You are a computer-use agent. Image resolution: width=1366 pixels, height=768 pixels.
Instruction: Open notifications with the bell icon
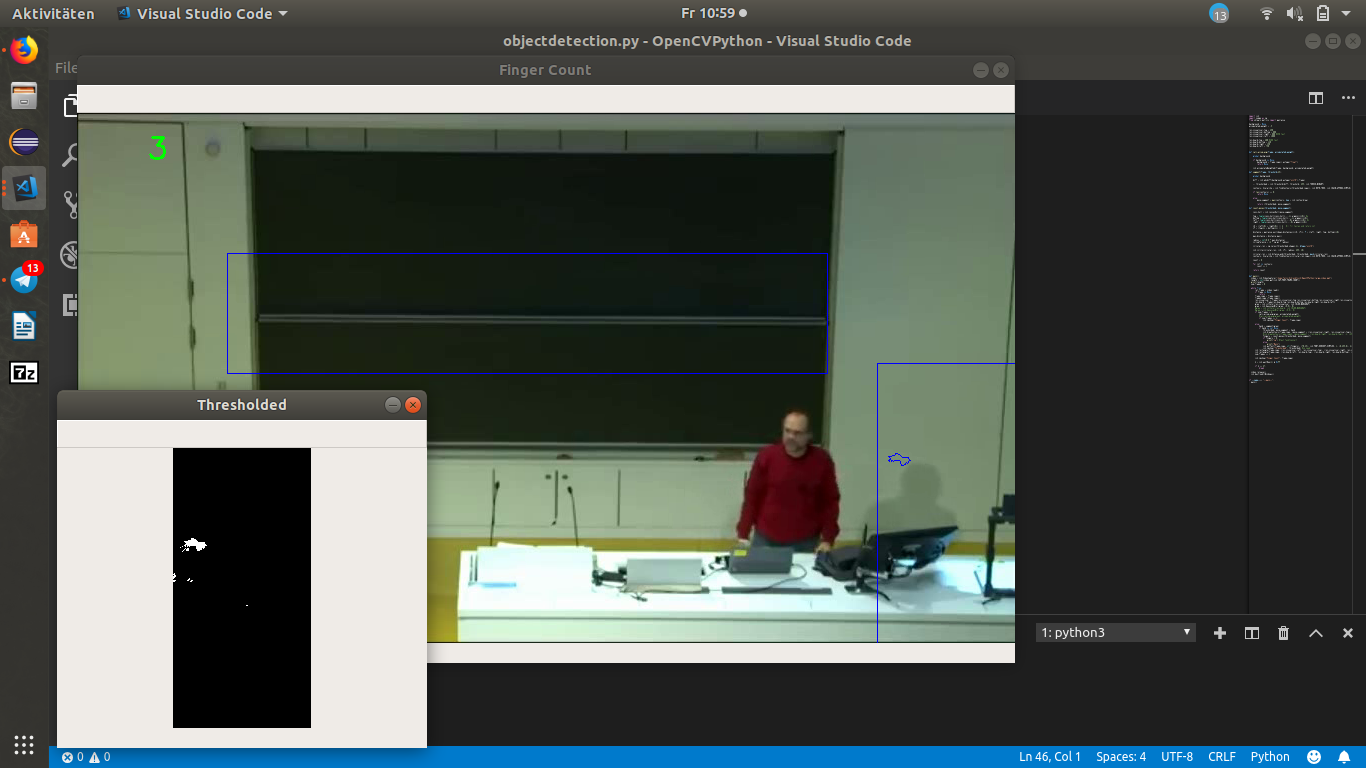pyautogui.click(x=1345, y=756)
